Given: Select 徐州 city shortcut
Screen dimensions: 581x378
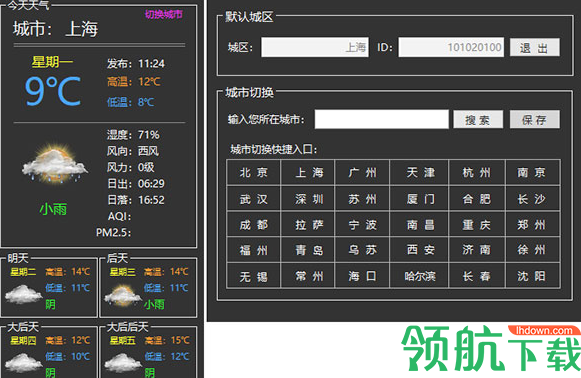Looking at the screenshot, I should tap(533, 250).
